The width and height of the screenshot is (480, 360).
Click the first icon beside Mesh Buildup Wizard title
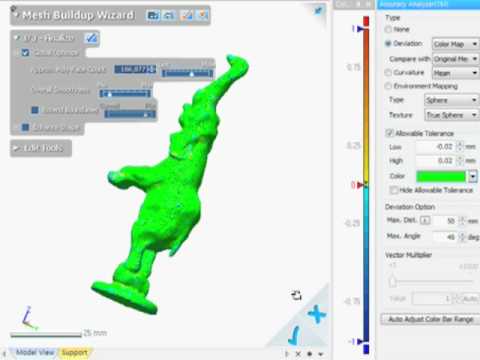click(x=153, y=15)
